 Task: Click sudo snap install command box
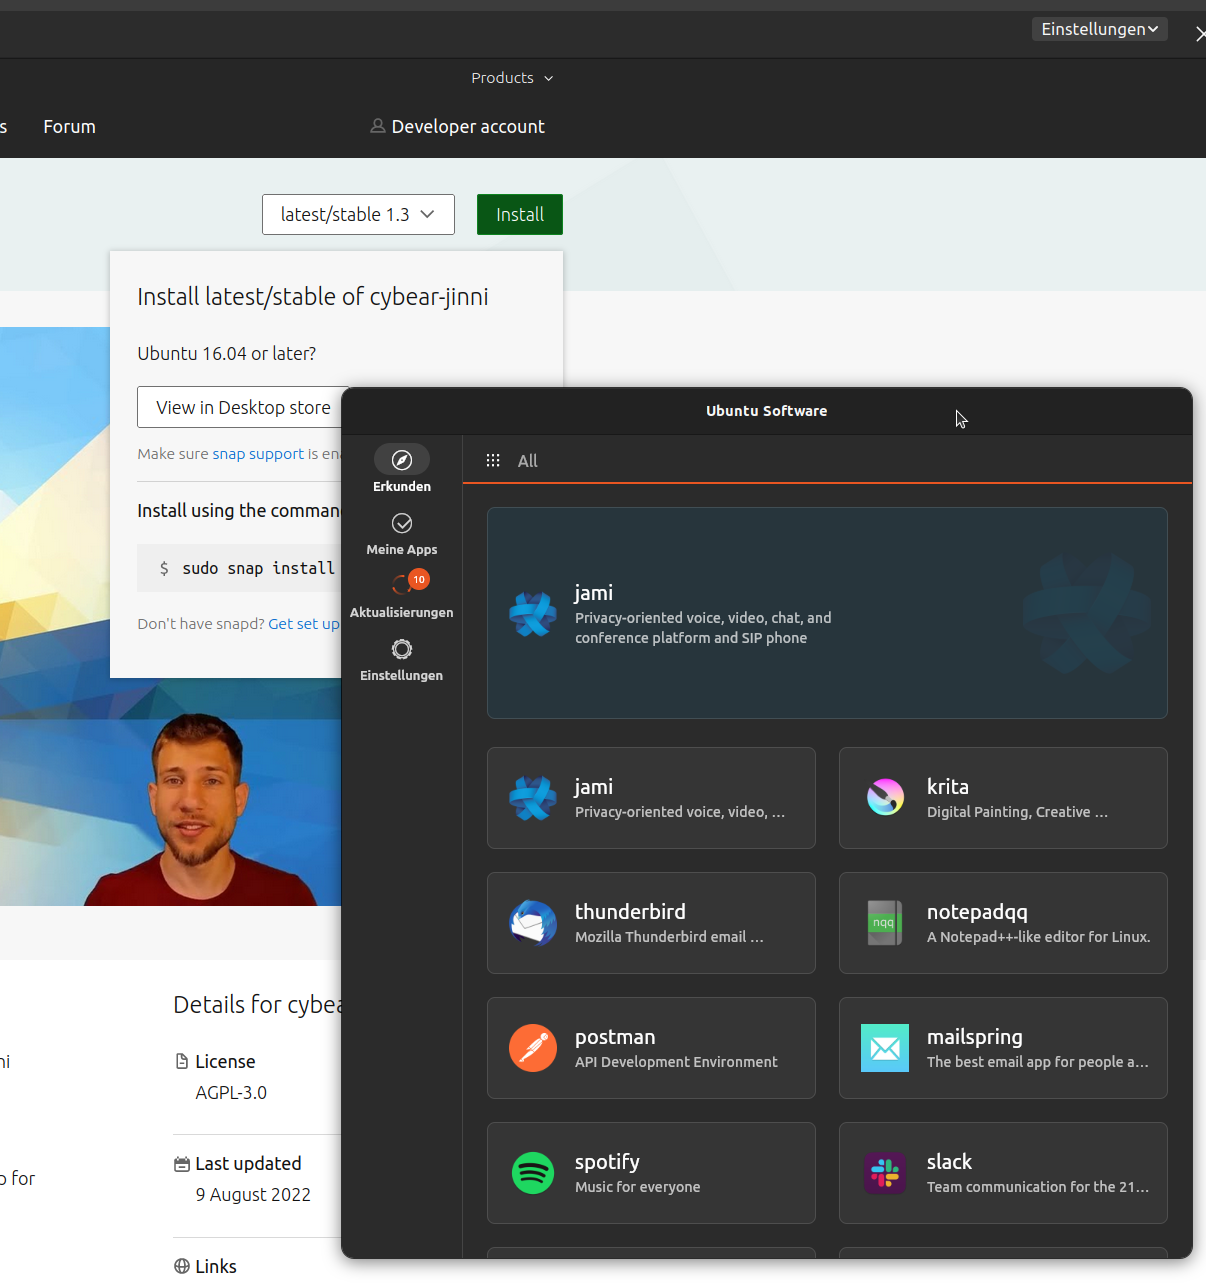[x=240, y=568]
